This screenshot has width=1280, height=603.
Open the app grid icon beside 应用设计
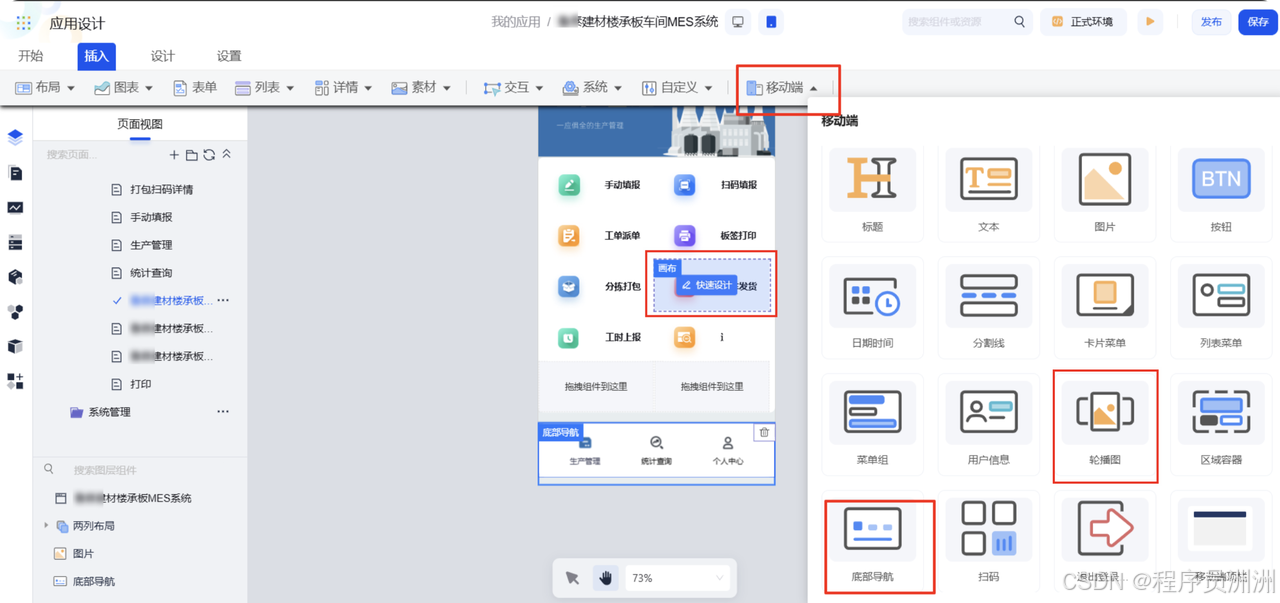(x=24, y=23)
